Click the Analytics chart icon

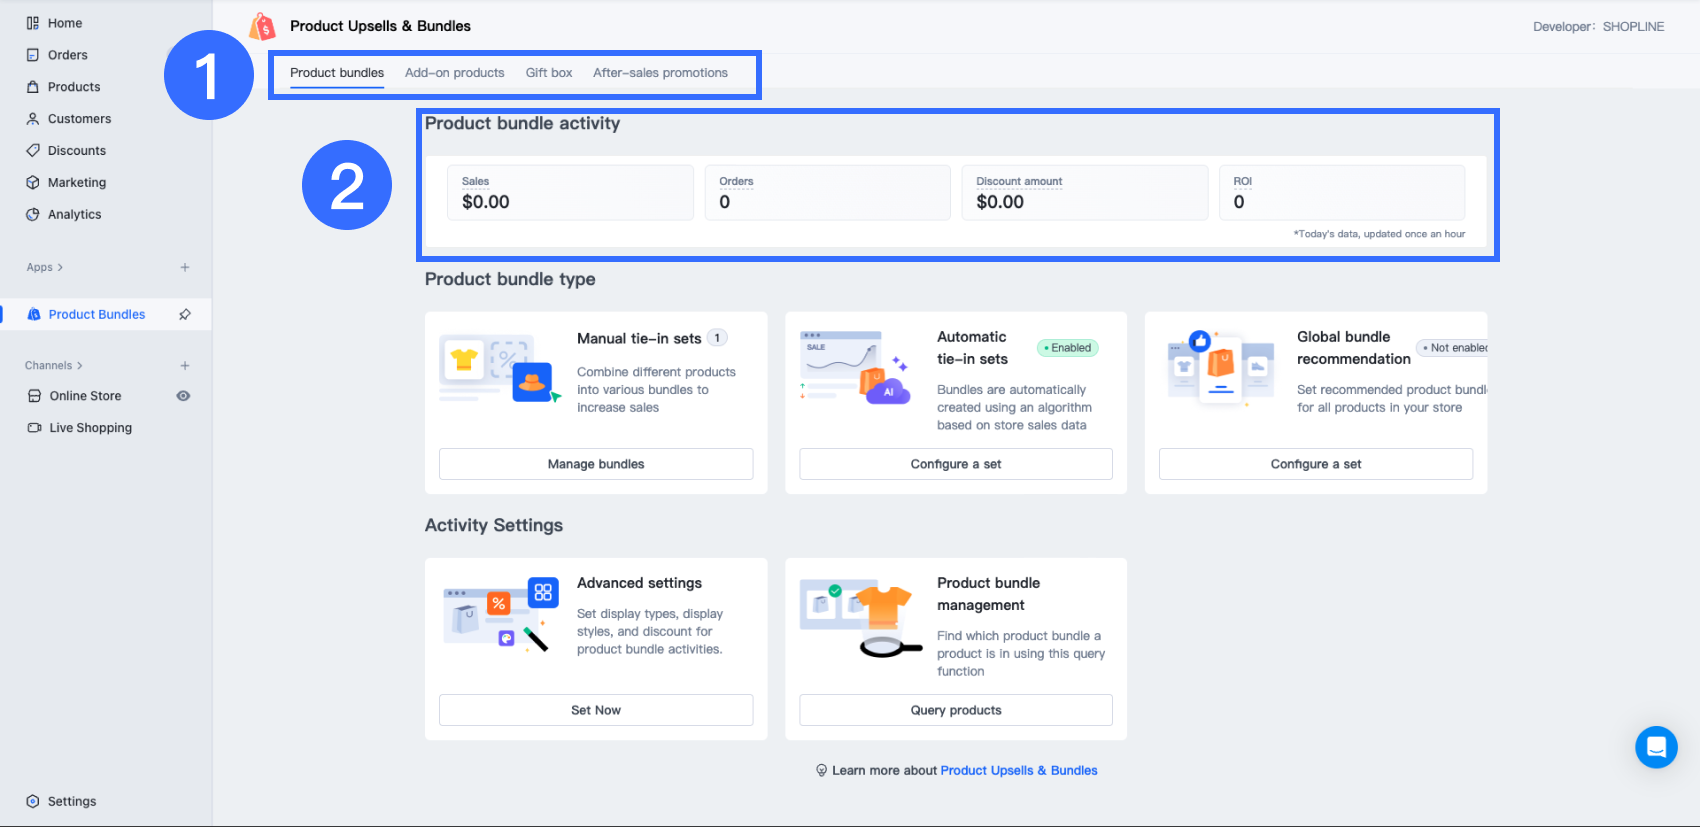point(33,215)
